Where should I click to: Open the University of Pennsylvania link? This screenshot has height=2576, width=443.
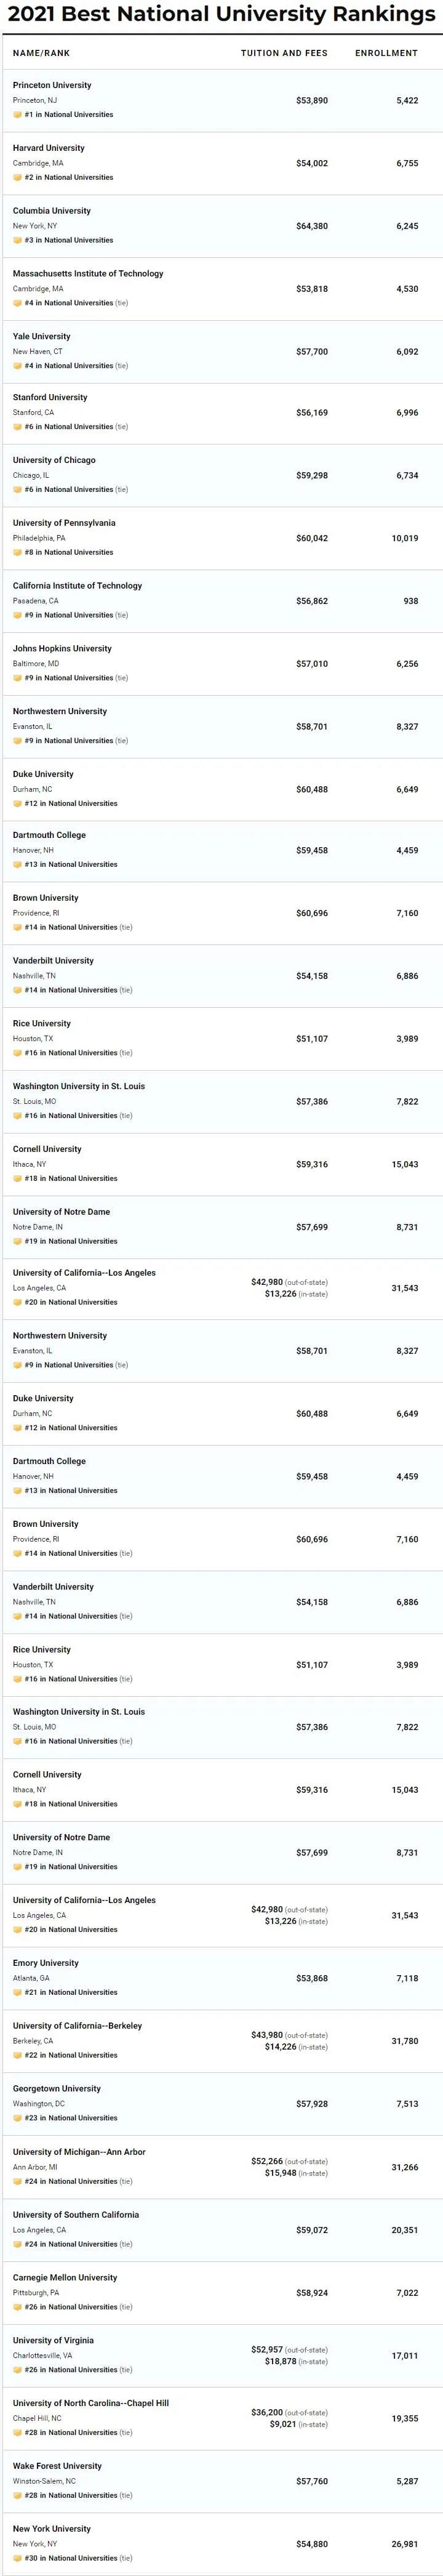64,523
